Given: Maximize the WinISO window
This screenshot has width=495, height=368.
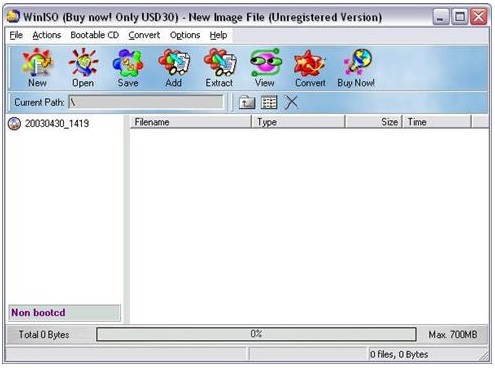Looking at the screenshot, I should [460, 17].
